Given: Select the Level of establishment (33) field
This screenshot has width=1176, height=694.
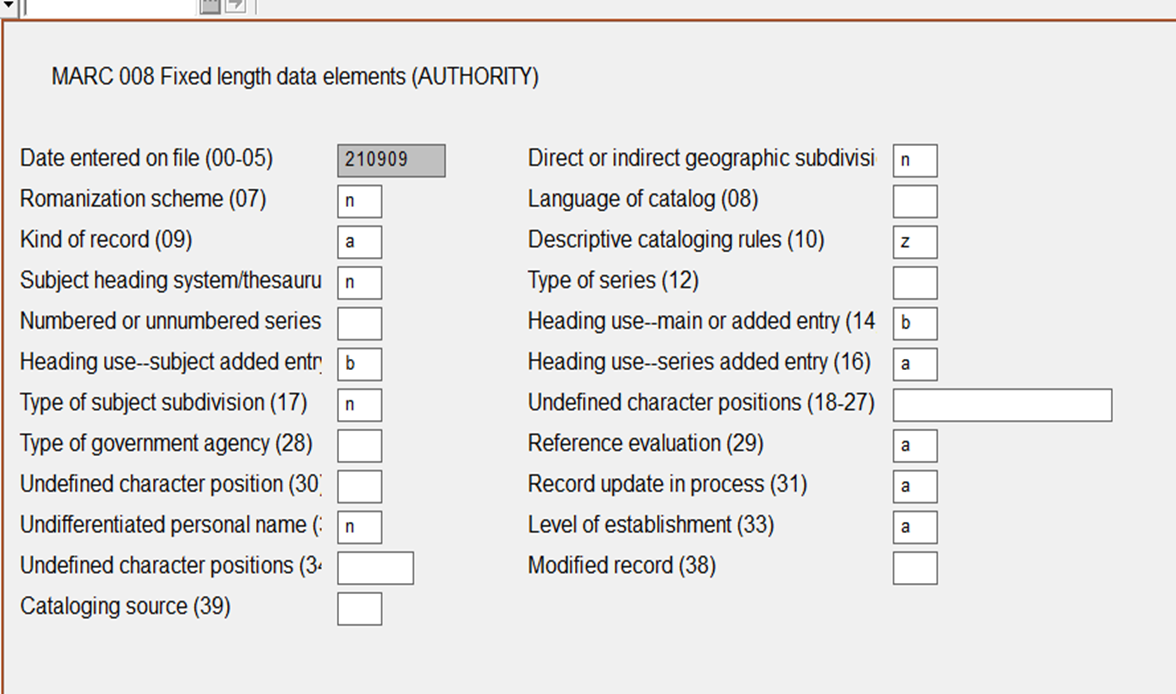Looking at the screenshot, I should point(915,527).
